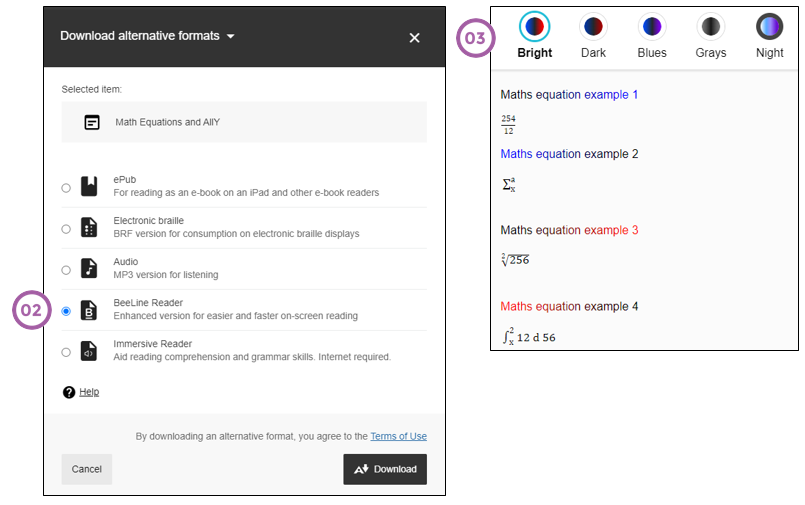Choose the Bright color scheme swatch

534,26
